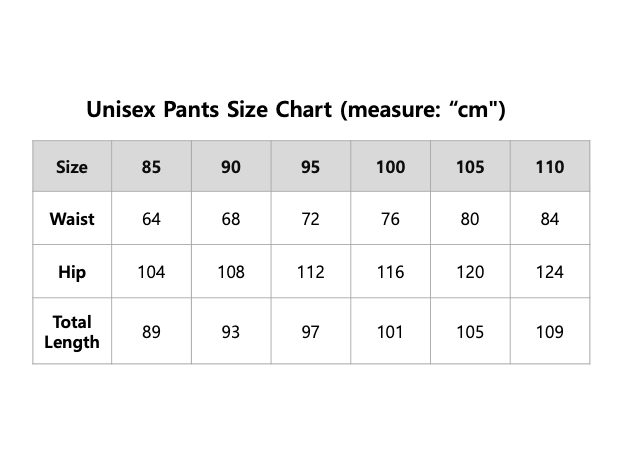
Task: Select total length value 89 cell
Action: click(x=151, y=331)
